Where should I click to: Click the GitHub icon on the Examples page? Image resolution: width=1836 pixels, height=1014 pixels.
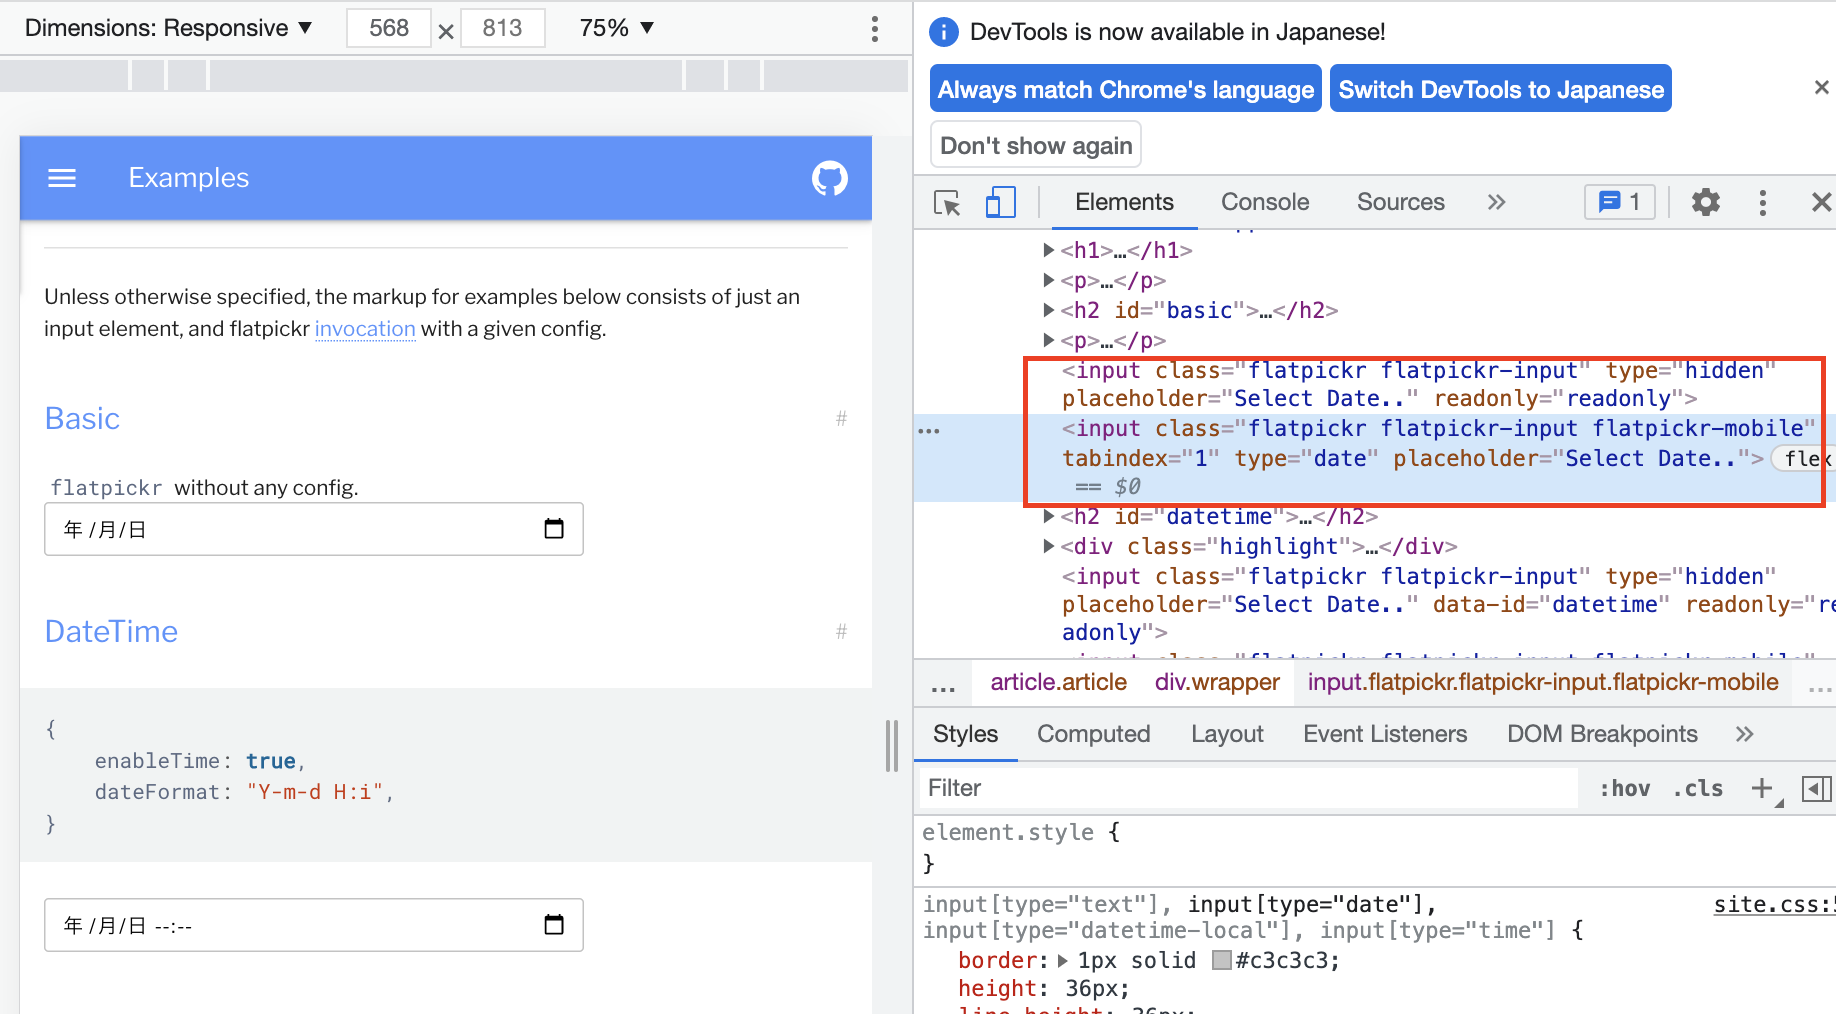828,178
